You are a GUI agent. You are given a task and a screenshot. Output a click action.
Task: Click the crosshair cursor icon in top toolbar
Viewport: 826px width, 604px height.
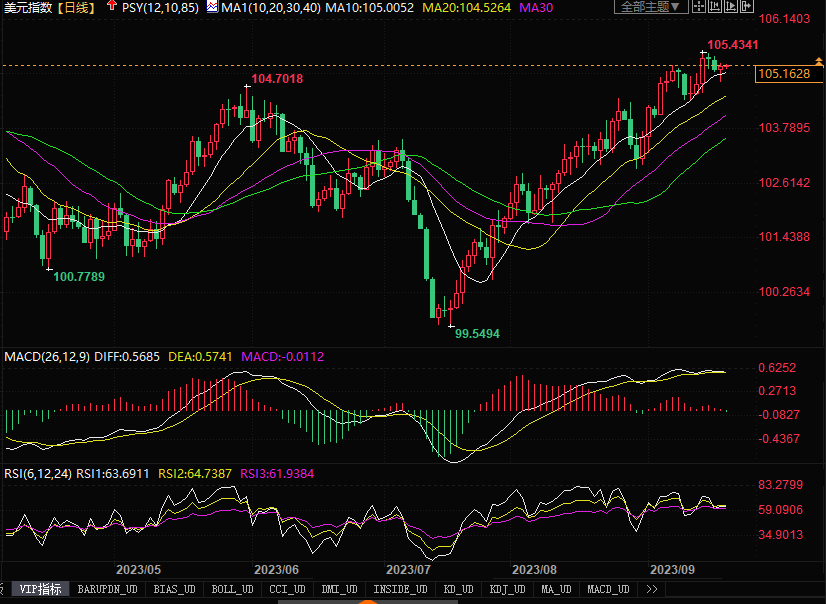pos(699,6)
